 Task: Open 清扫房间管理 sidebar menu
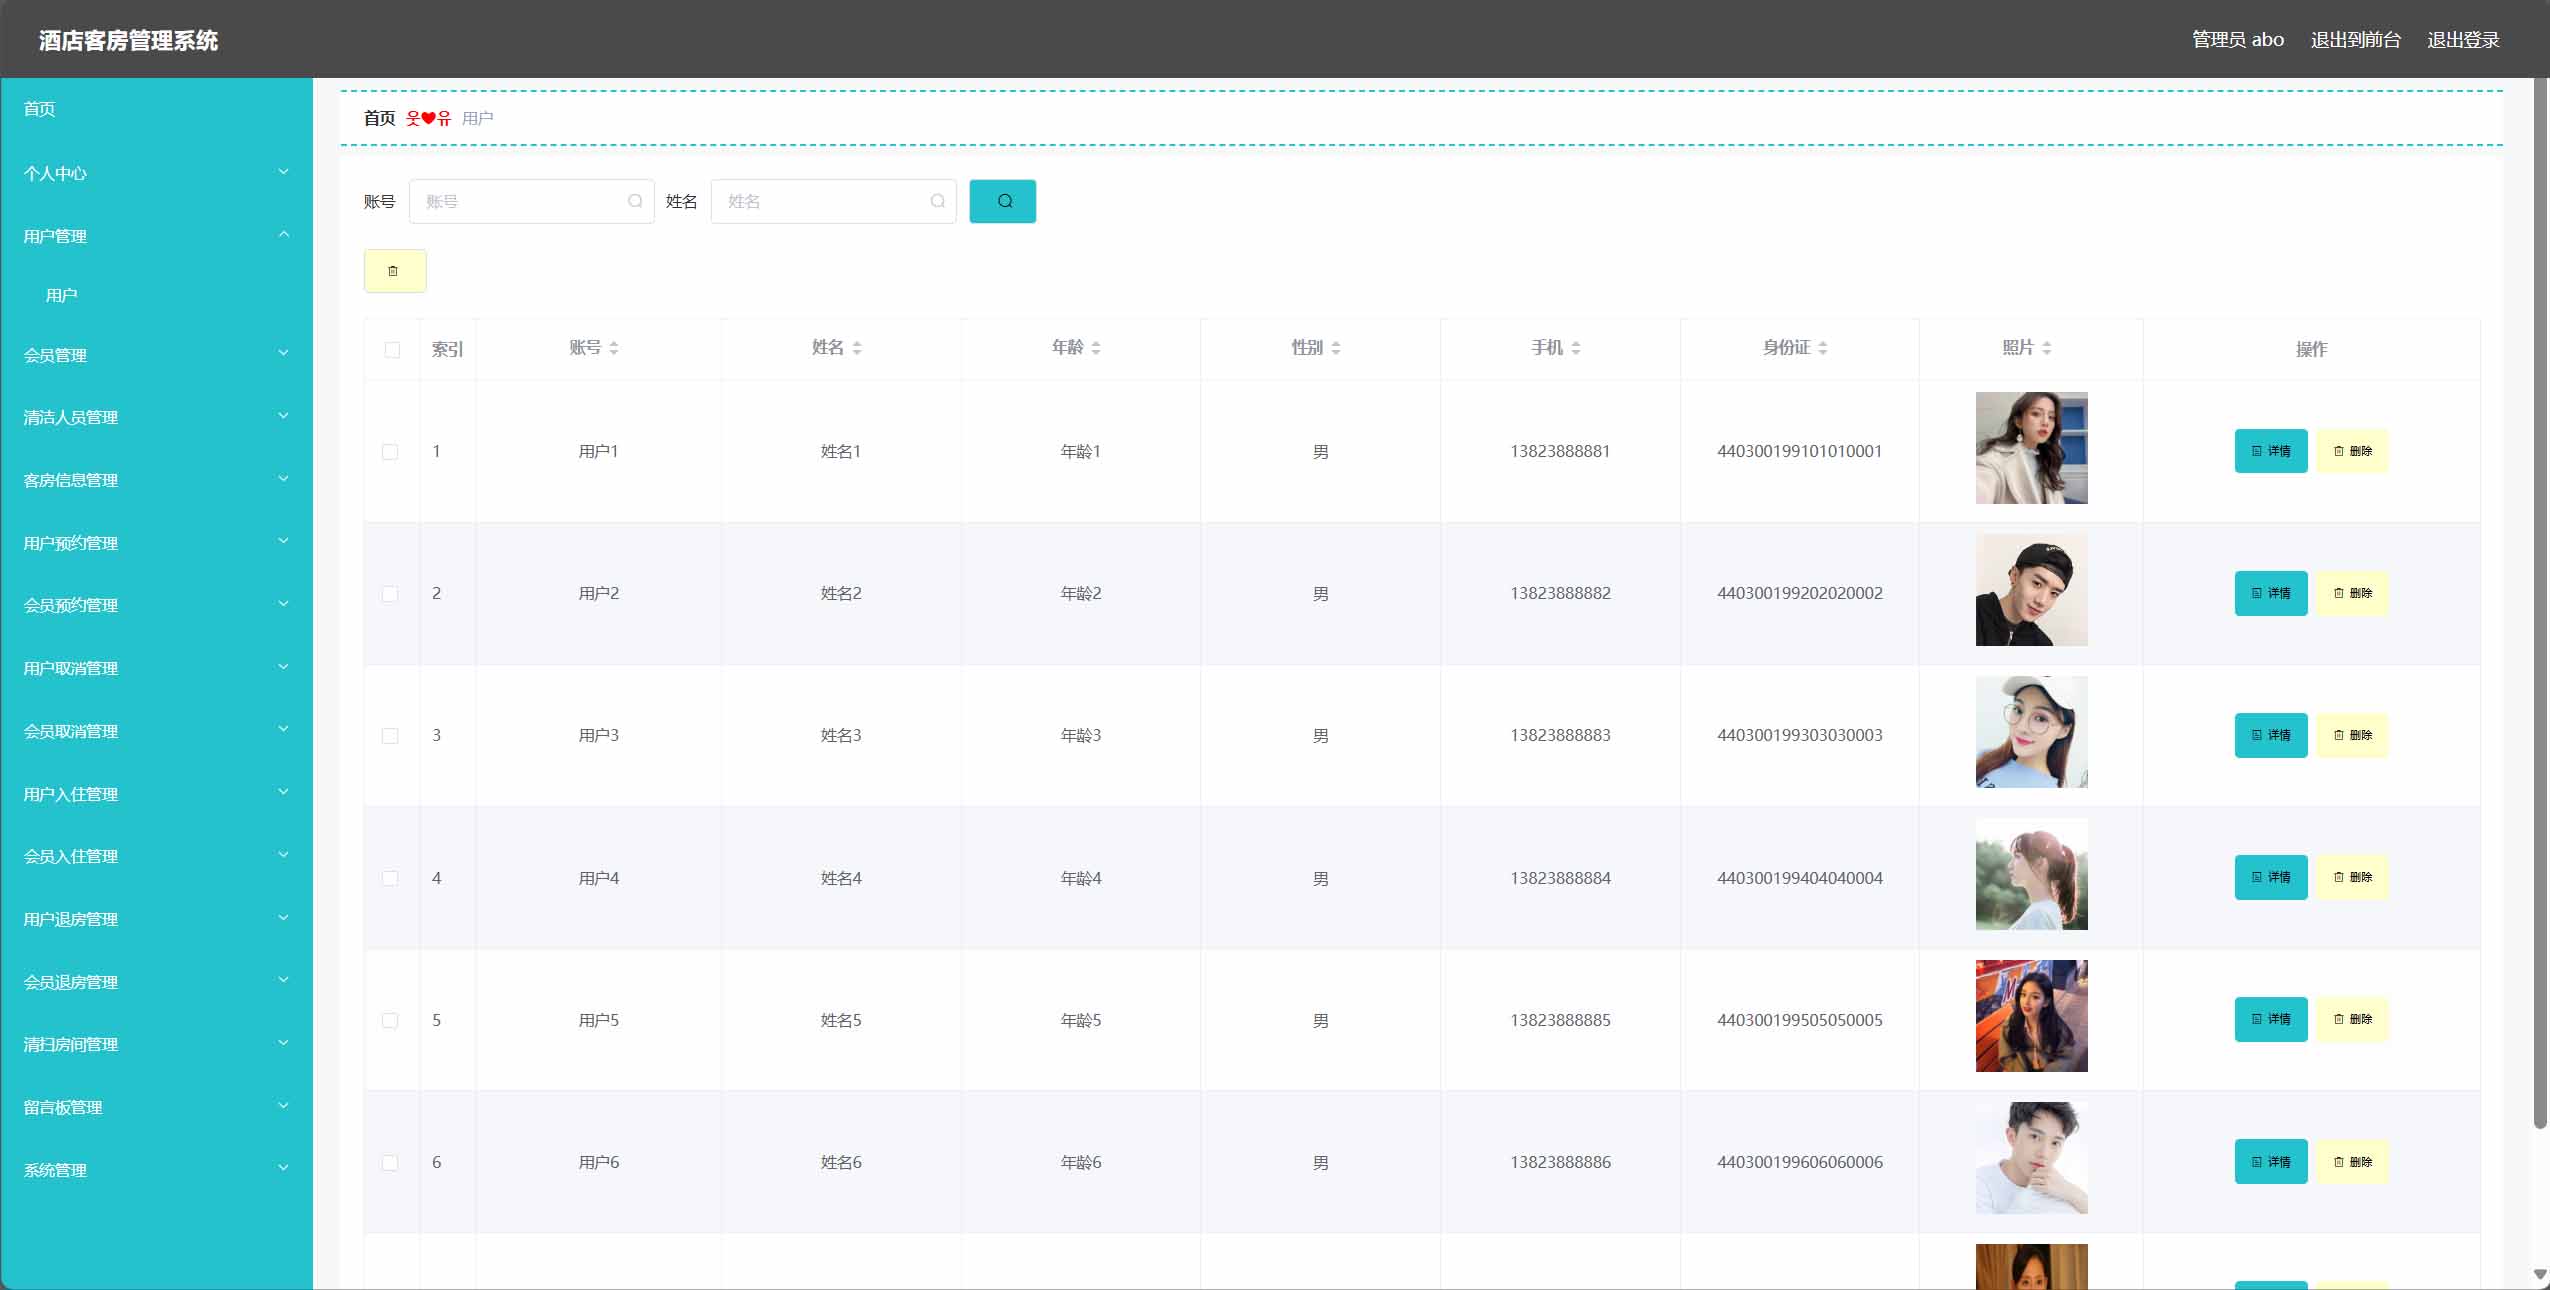(156, 1044)
